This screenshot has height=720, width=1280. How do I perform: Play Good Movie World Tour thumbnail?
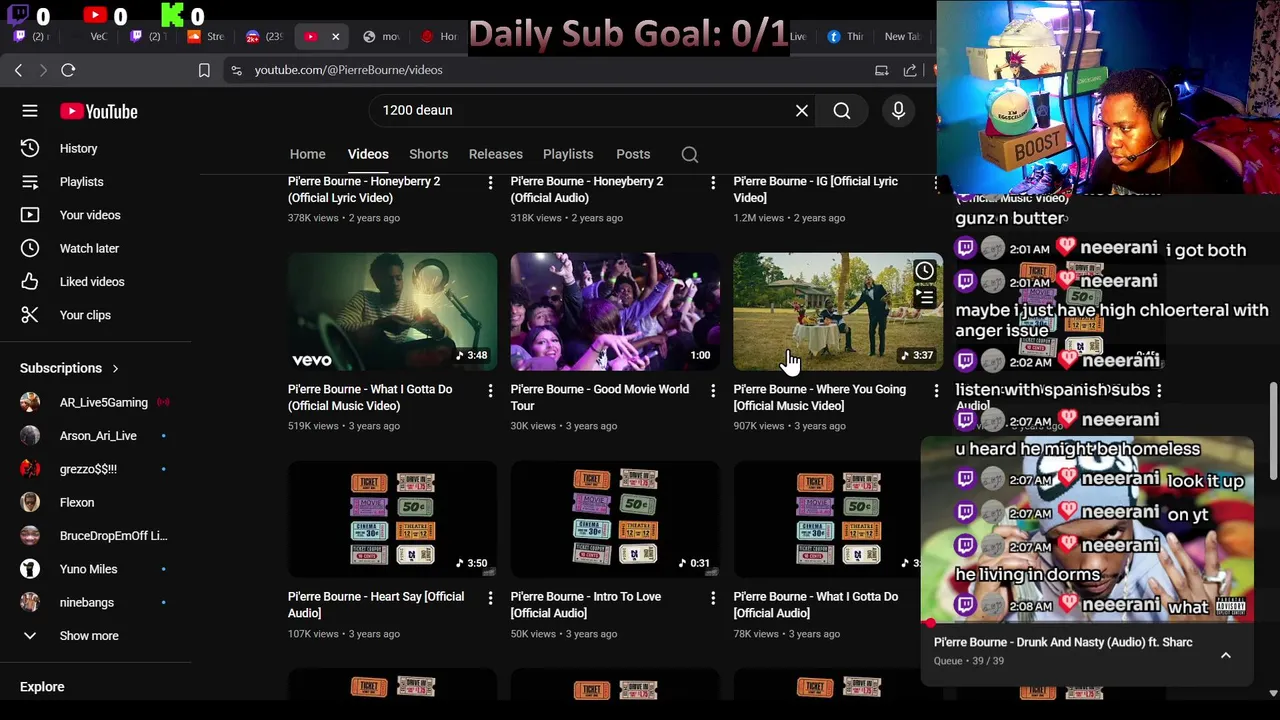[615, 312]
